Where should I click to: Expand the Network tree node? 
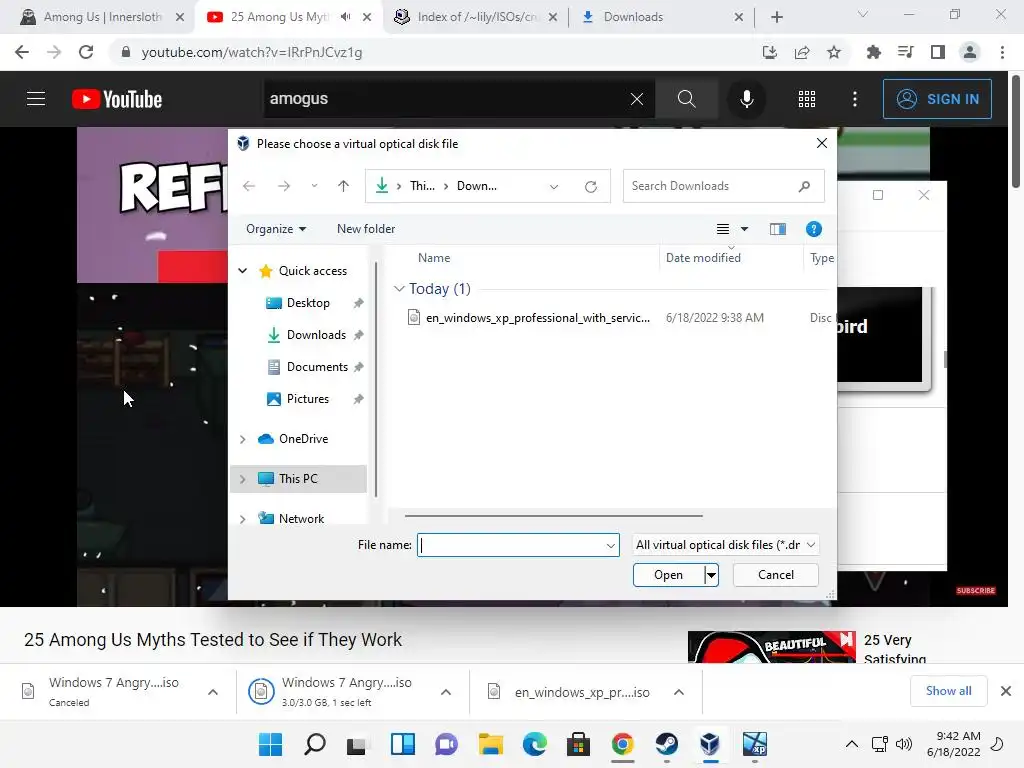click(x=243, y=519)
